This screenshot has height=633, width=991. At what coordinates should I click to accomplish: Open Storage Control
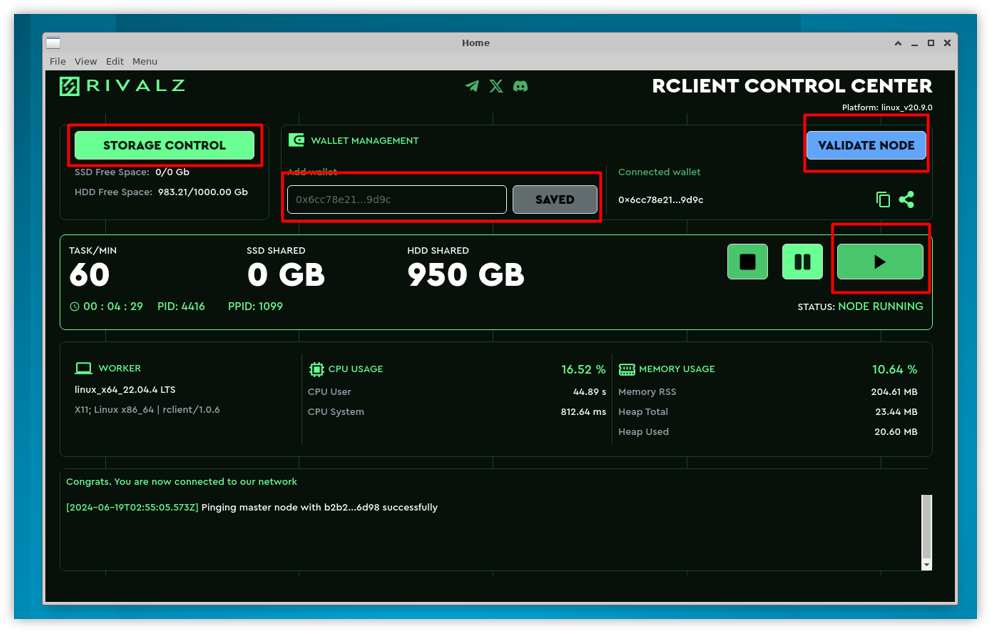(x=164, y=145)
